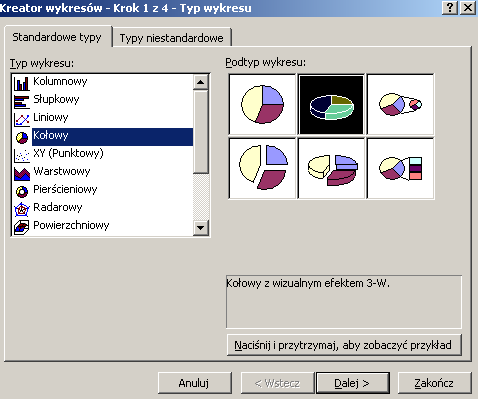Pick the pie-of-pie subtype thumbnail

[x=400, y=104]
